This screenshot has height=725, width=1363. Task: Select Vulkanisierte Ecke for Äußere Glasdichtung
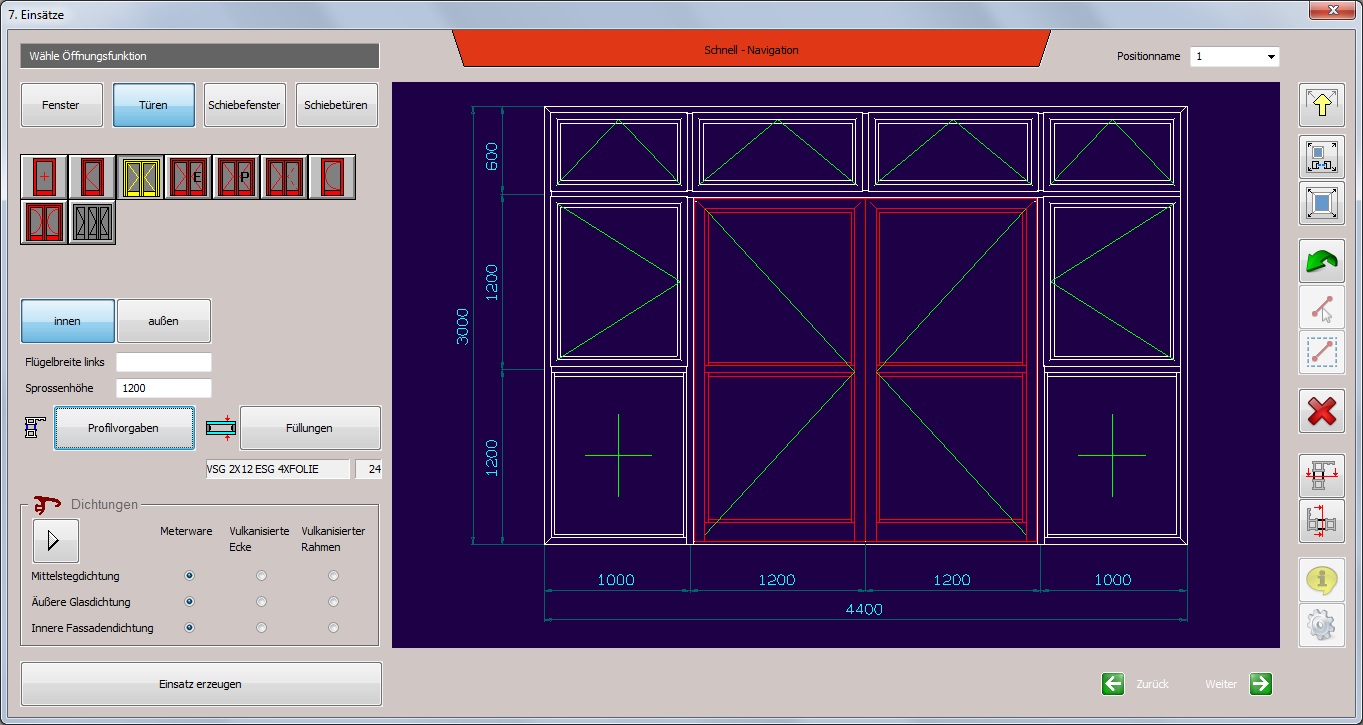[261, 602]
